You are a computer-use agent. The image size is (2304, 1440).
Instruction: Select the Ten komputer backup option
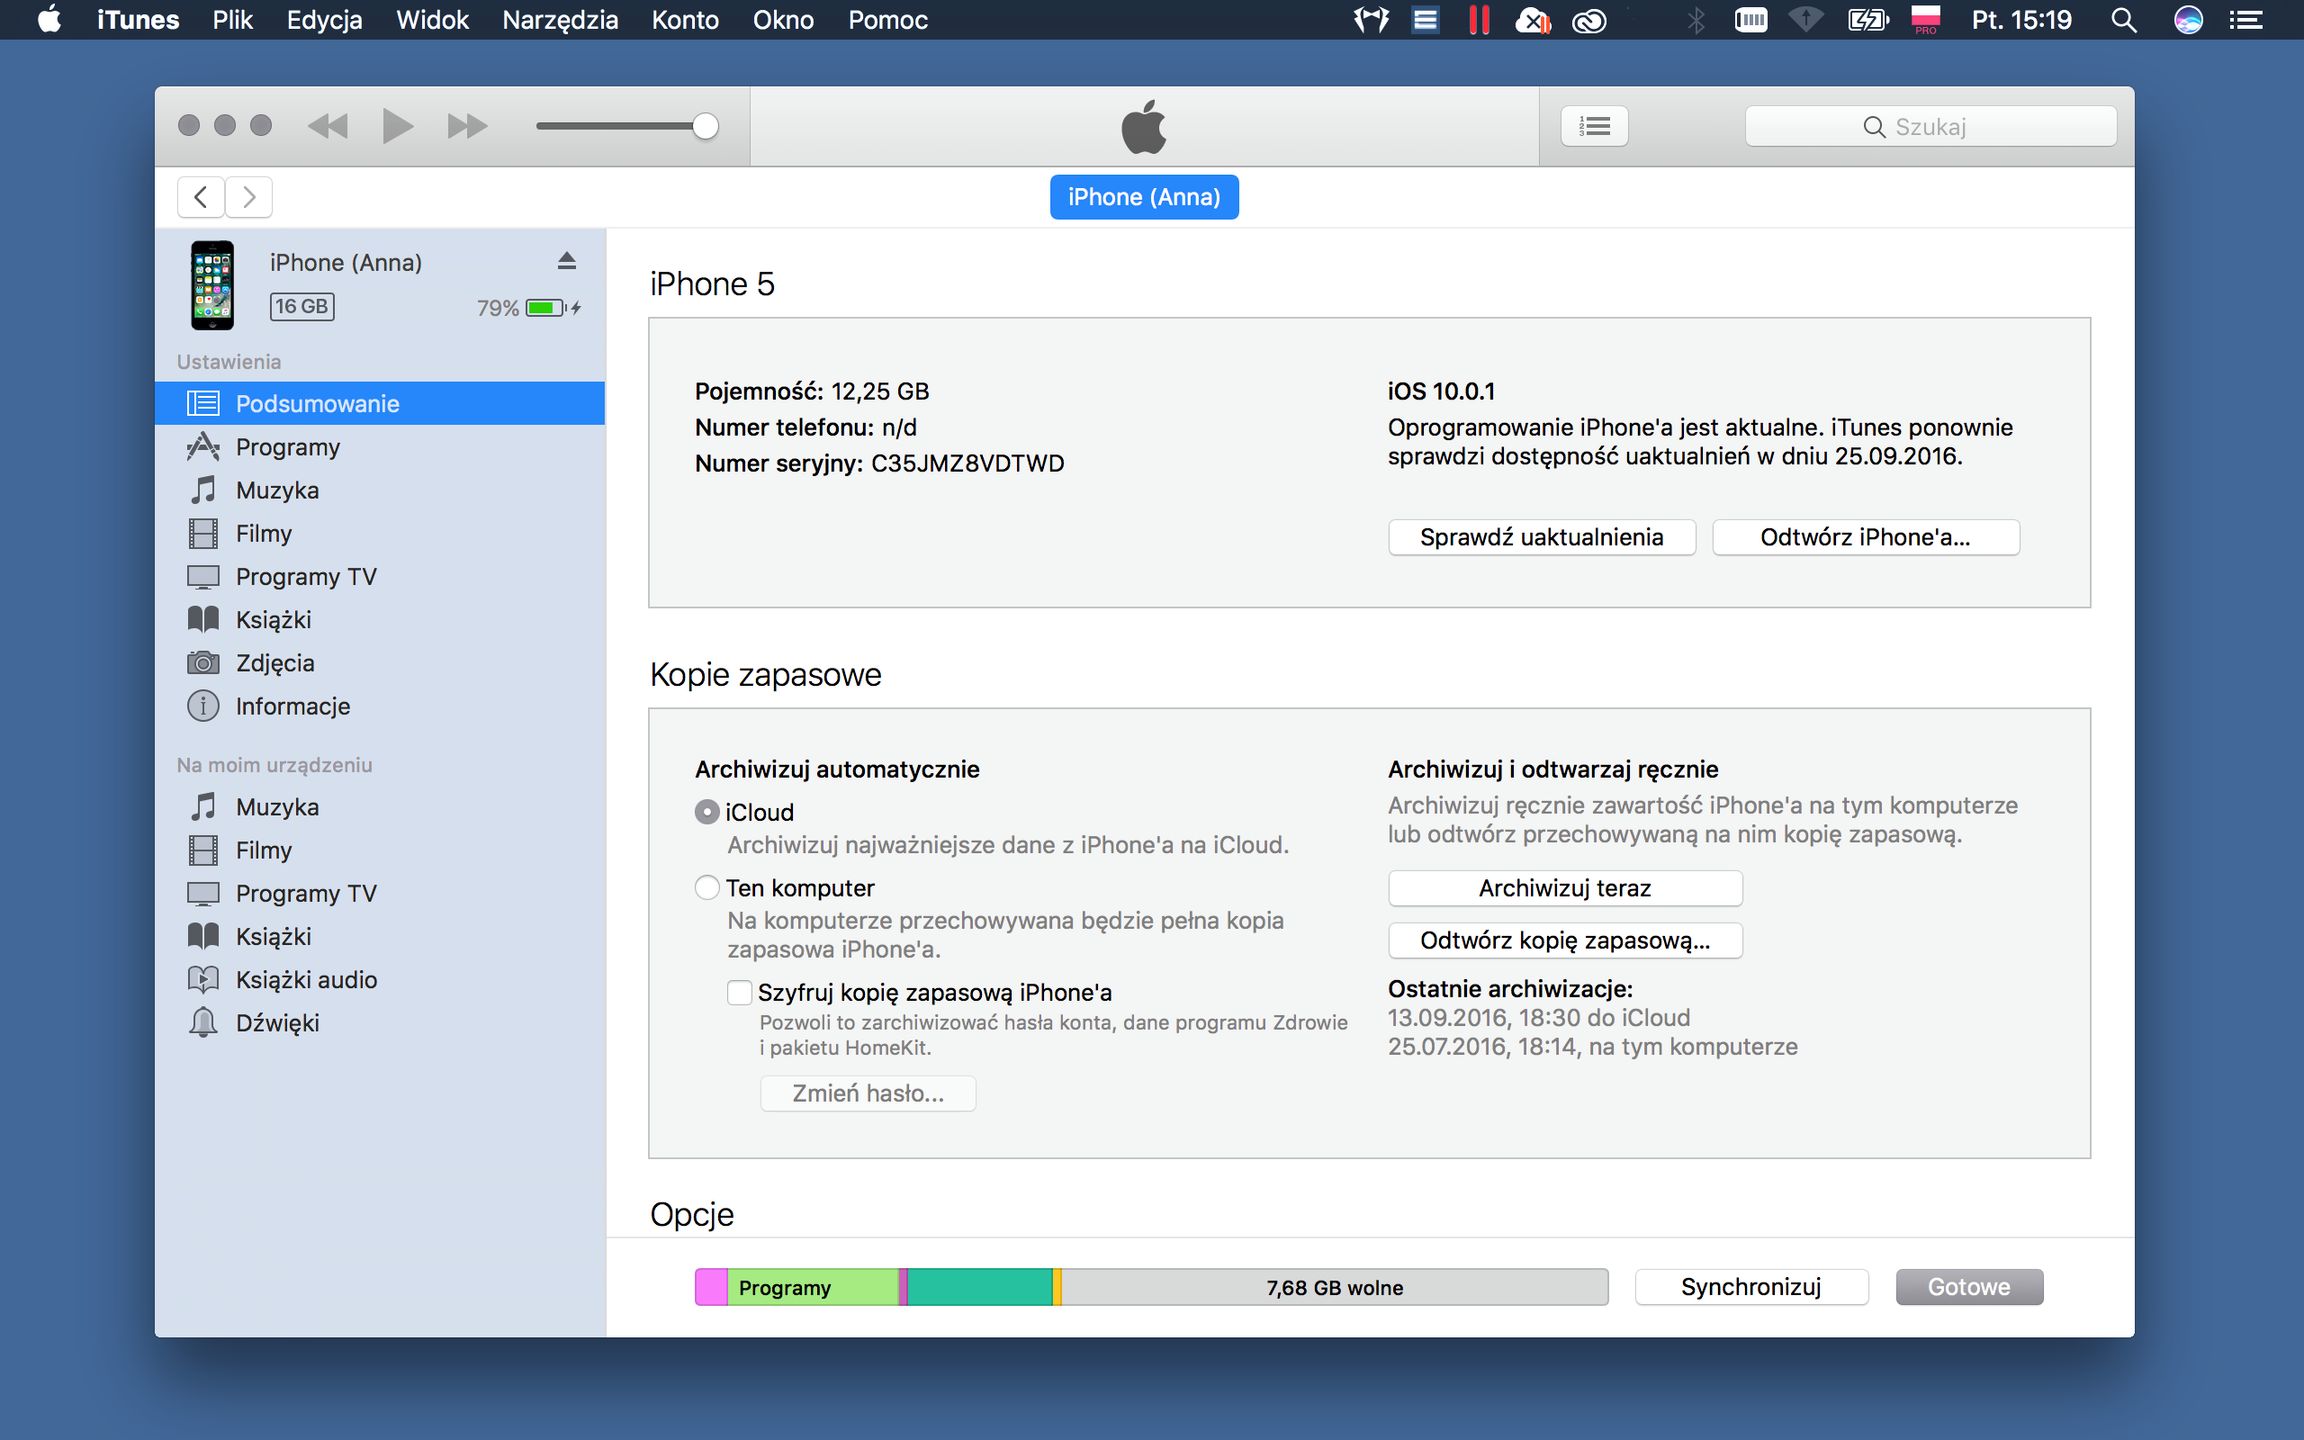pos(707,888)
